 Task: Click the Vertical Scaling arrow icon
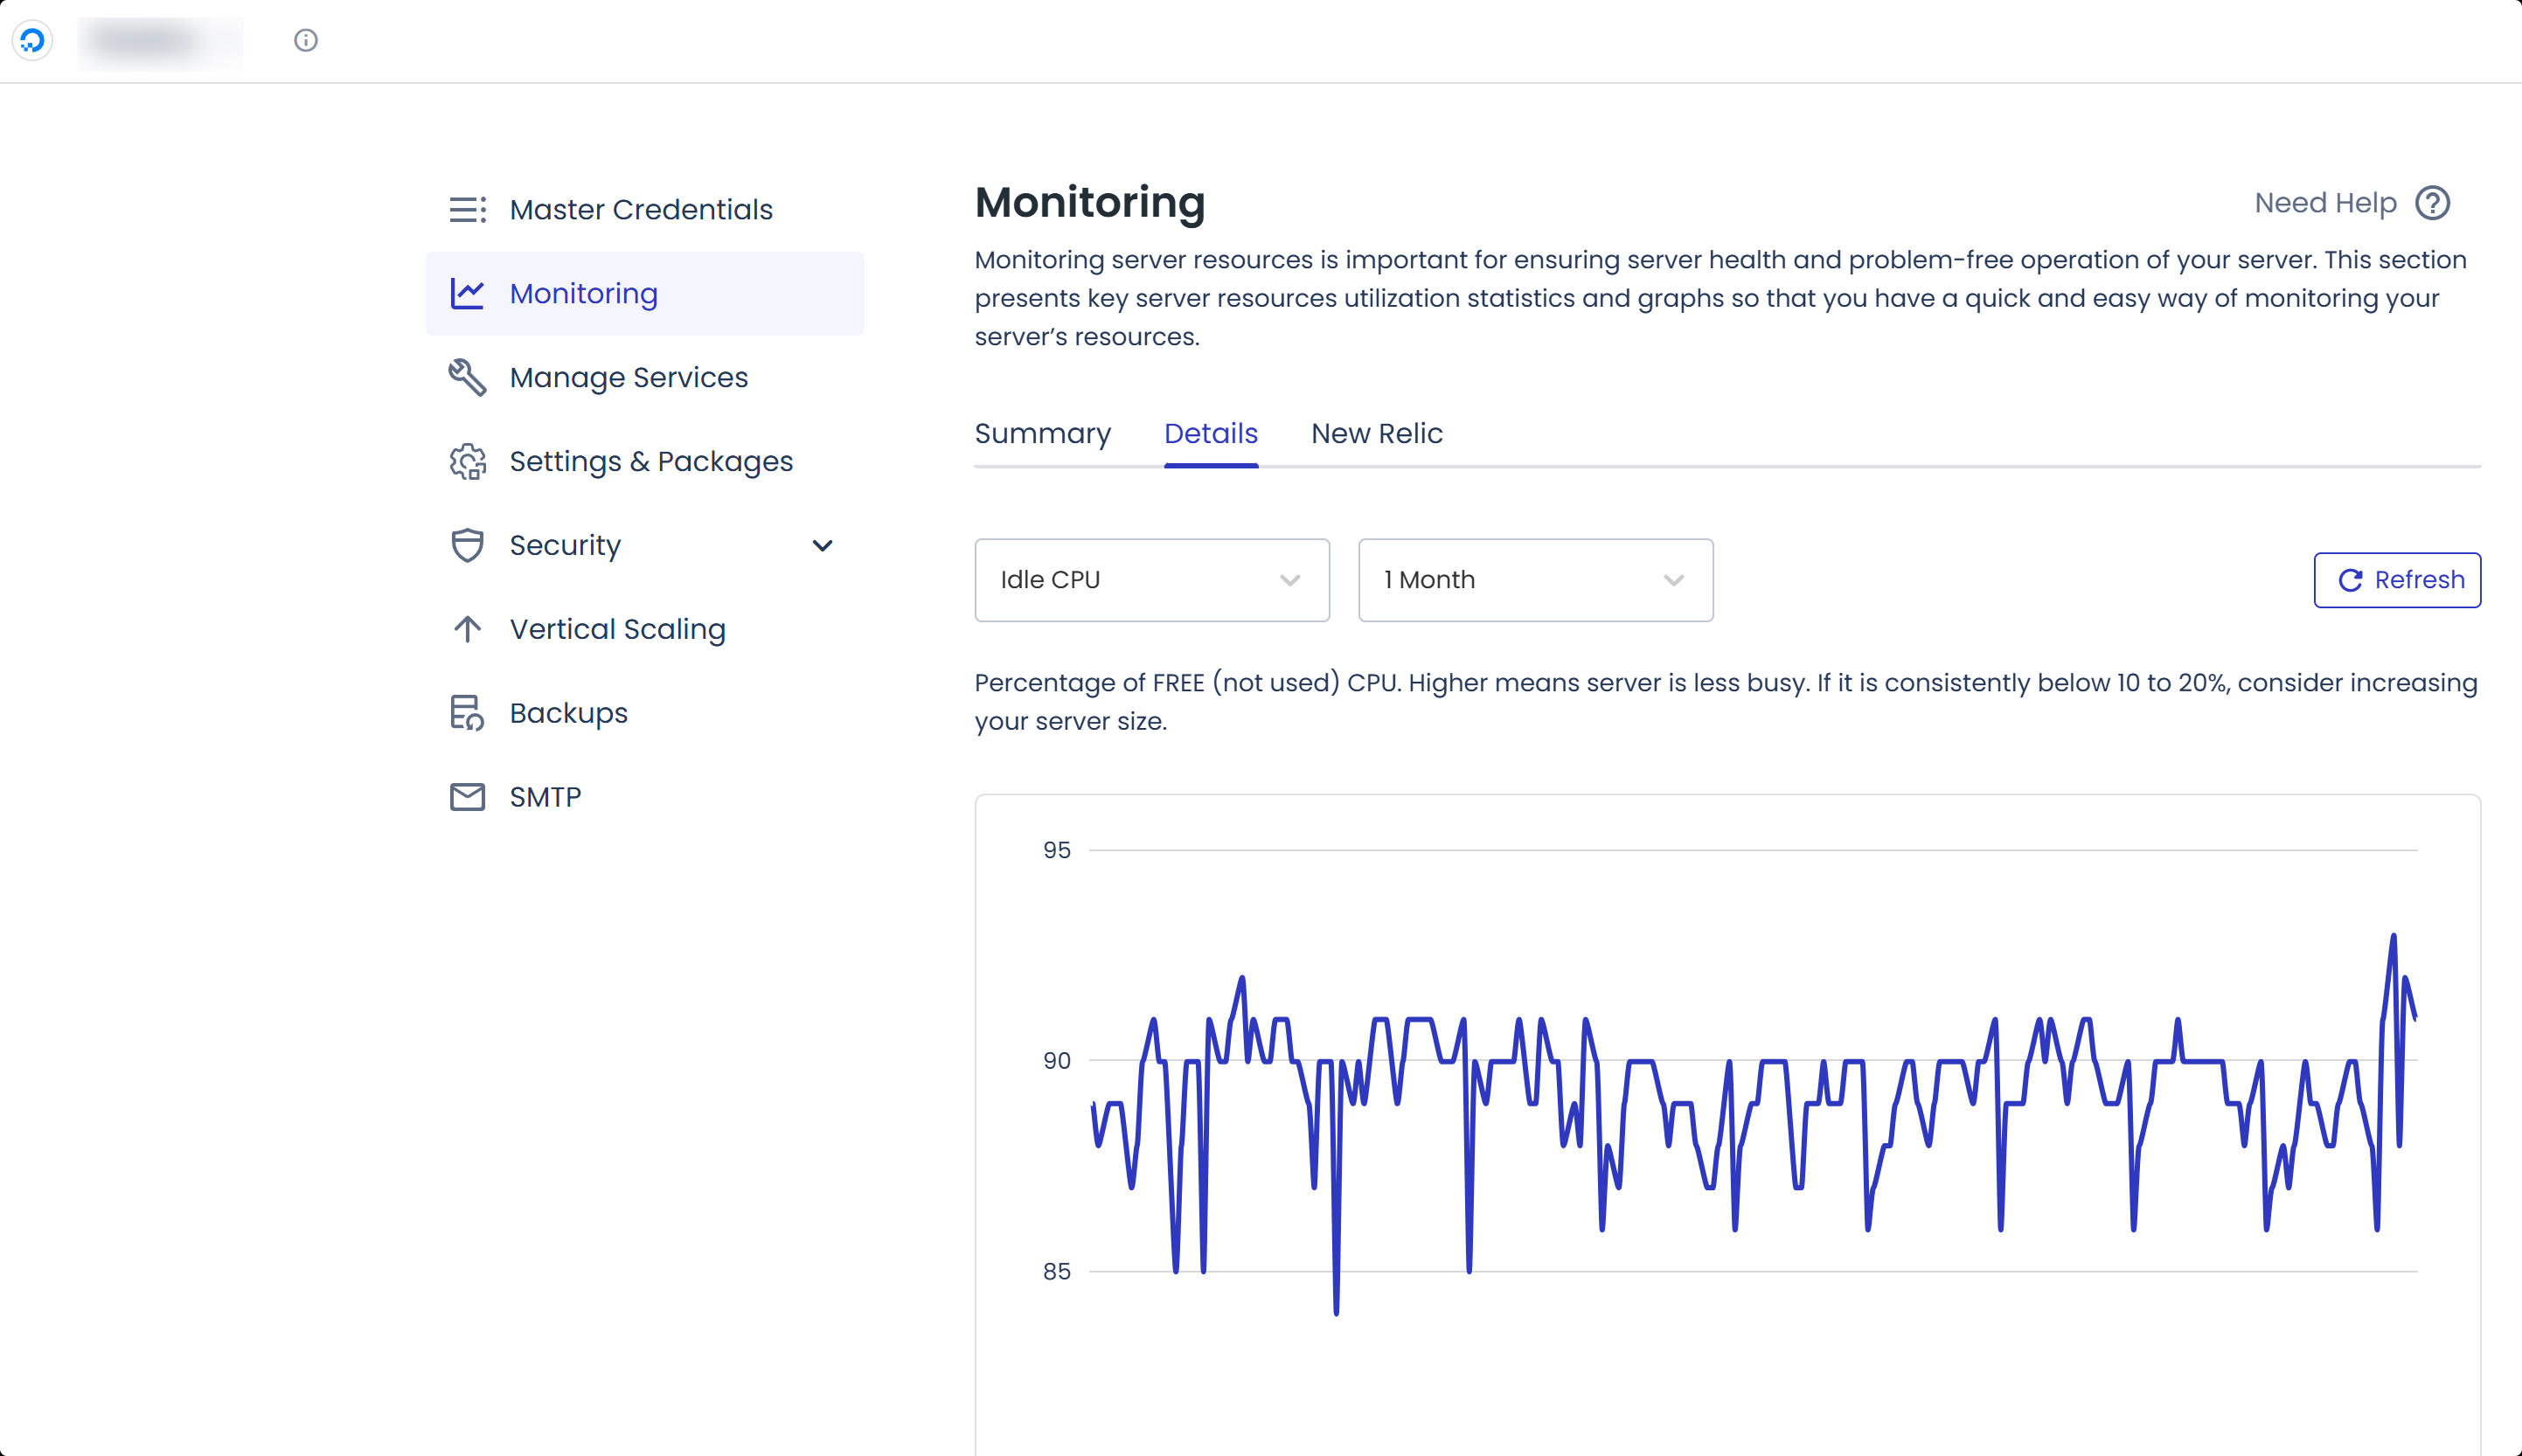coord(467,629)
